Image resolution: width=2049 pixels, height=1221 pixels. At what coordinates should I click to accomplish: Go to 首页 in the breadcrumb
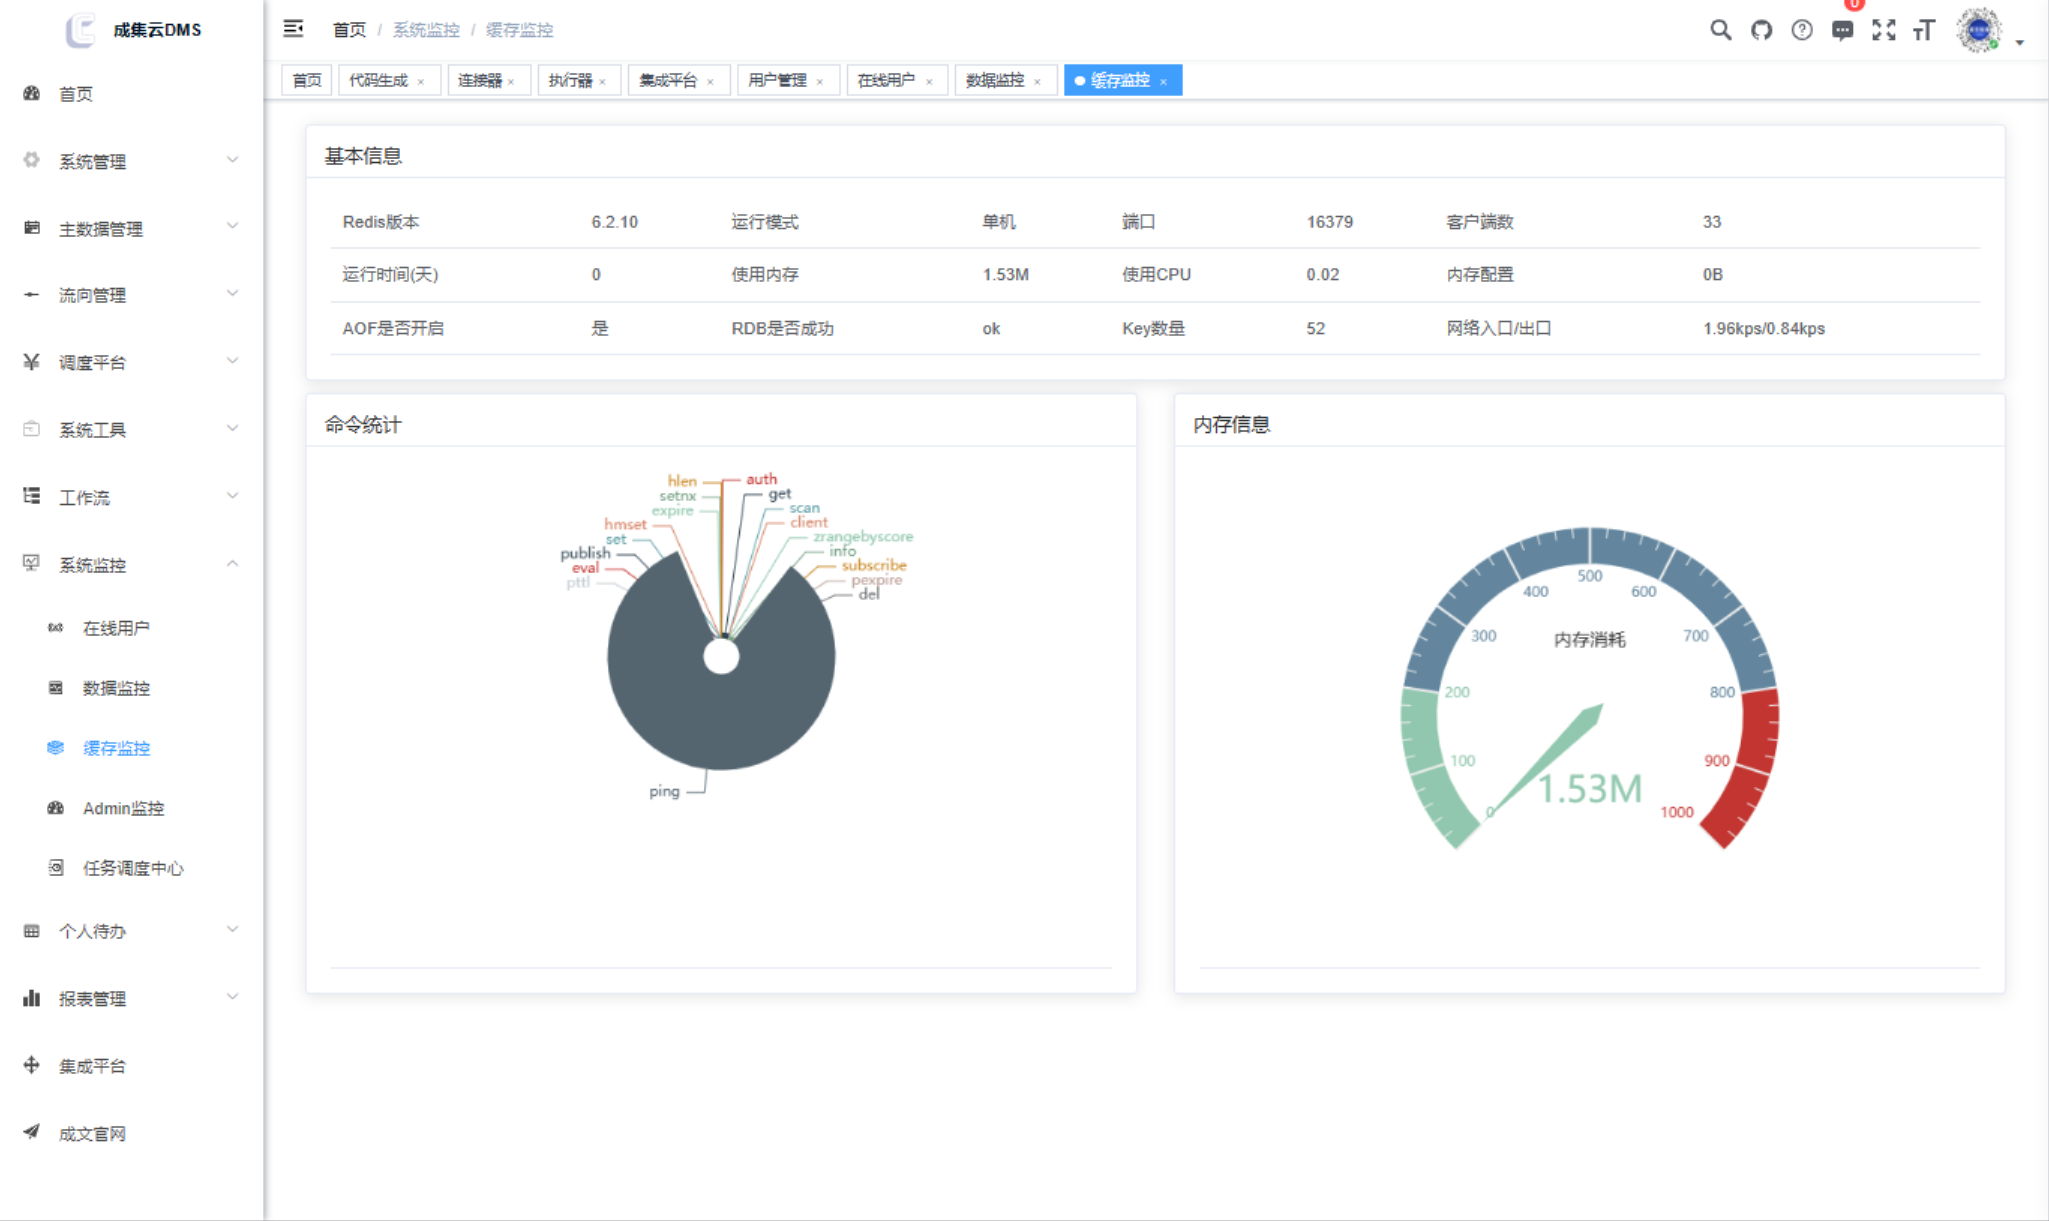[x=349, y=30]
